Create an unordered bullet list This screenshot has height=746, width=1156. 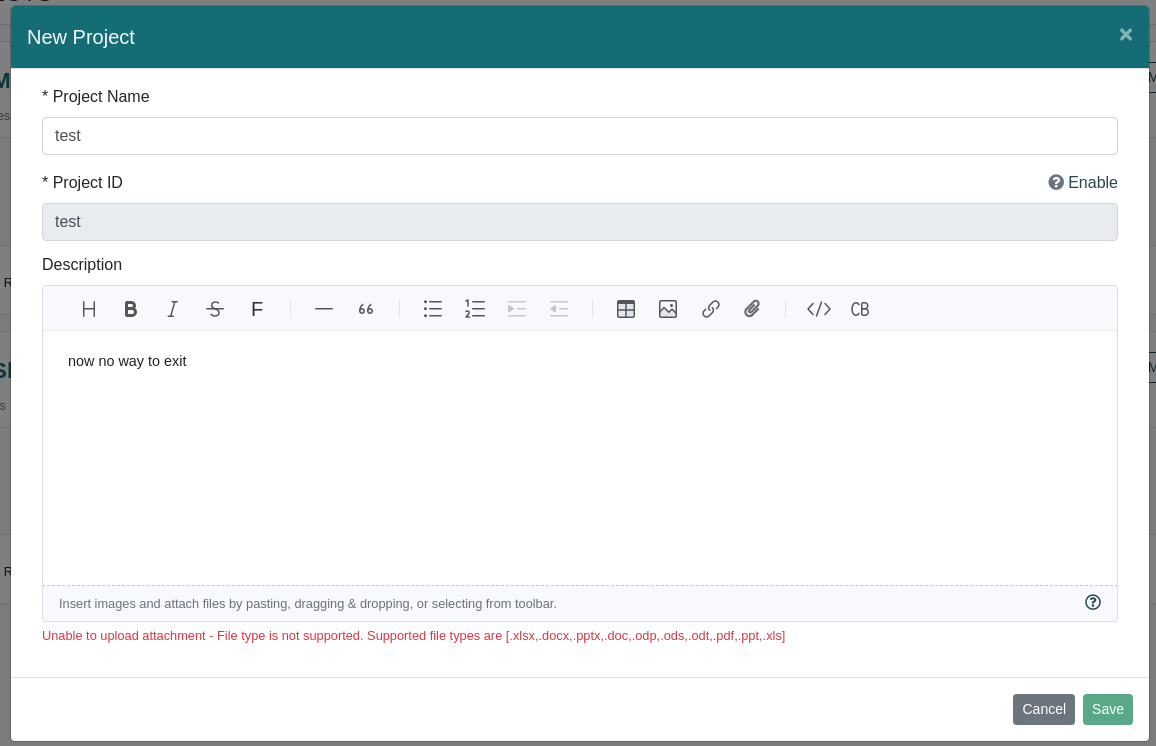[x=433, y=309]
